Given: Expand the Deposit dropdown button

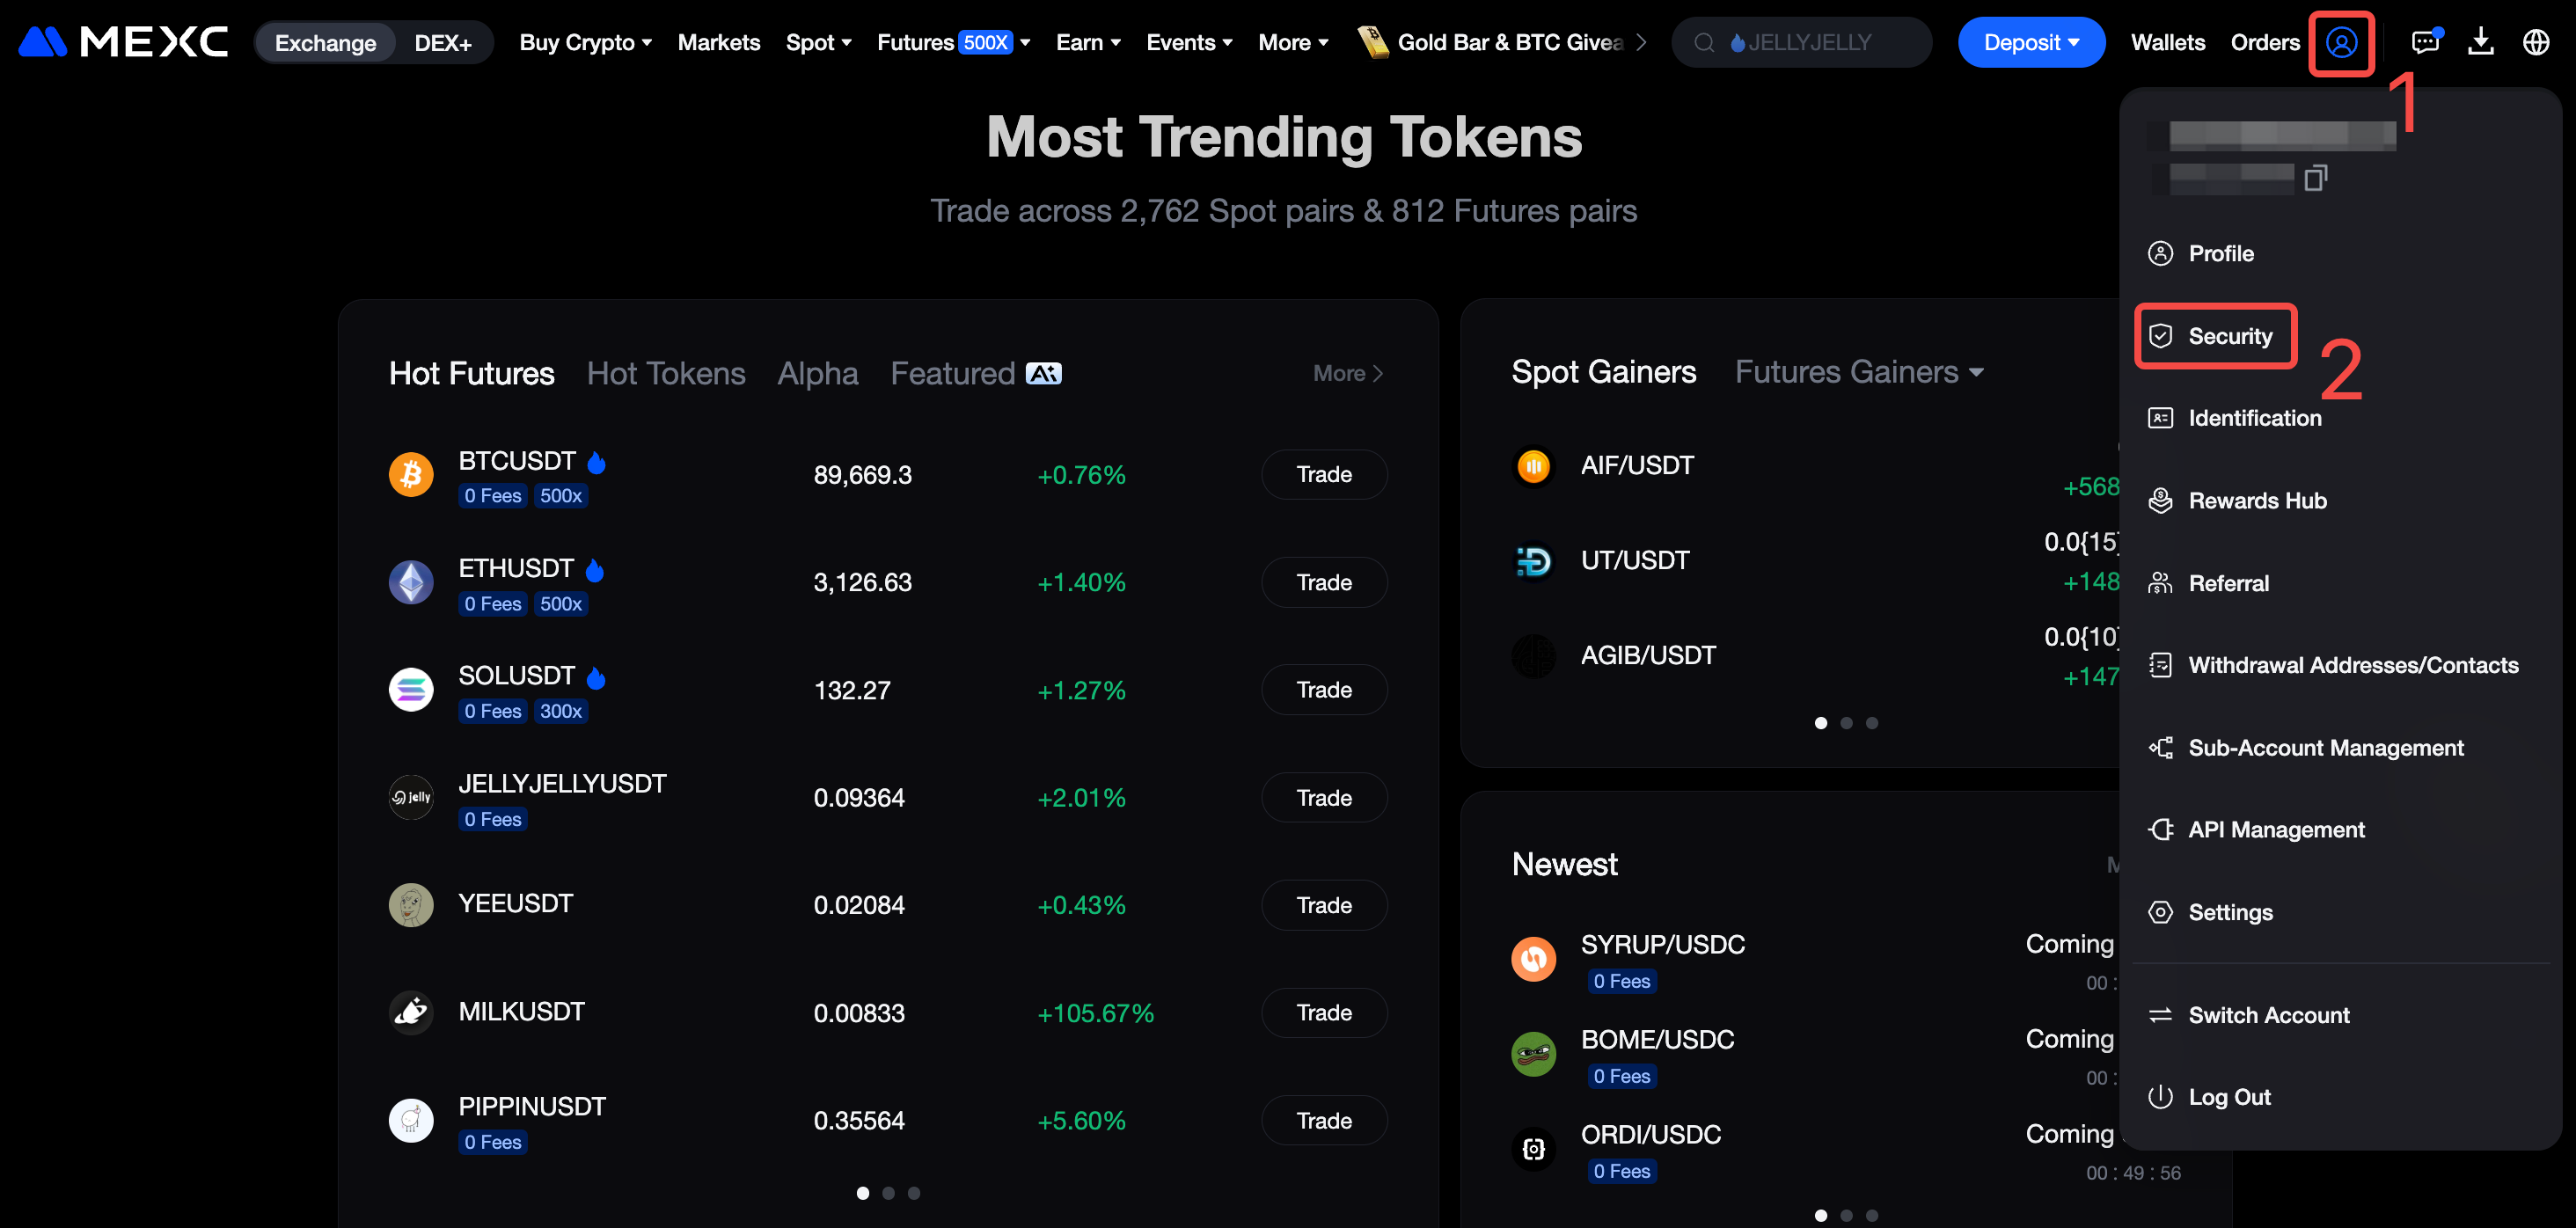Looking at the screenshot, I should 2030,43.
